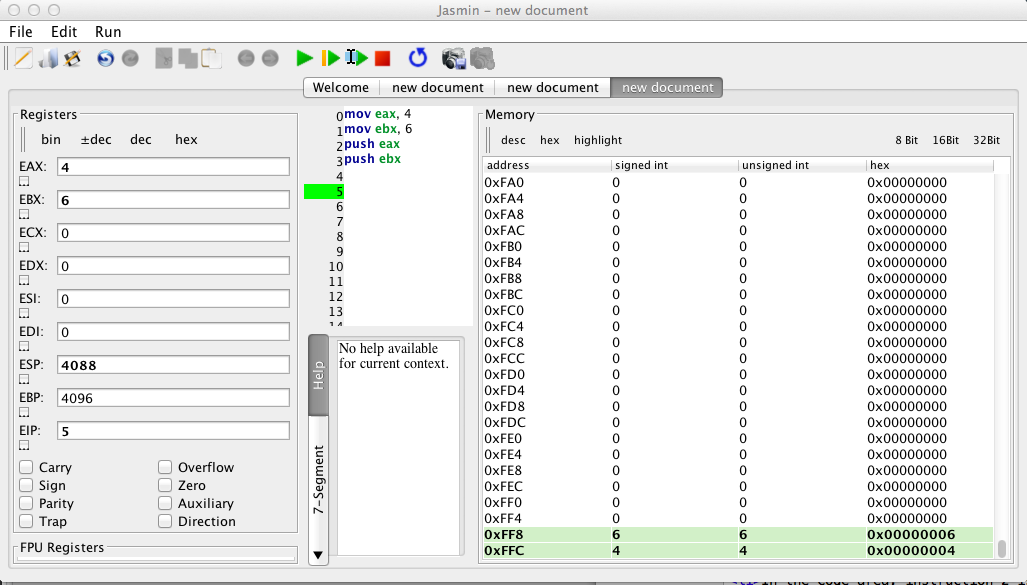Screen dimensions: 1027x585
Task: Click the blue undo arrow icon
Action: click(105, 58)
